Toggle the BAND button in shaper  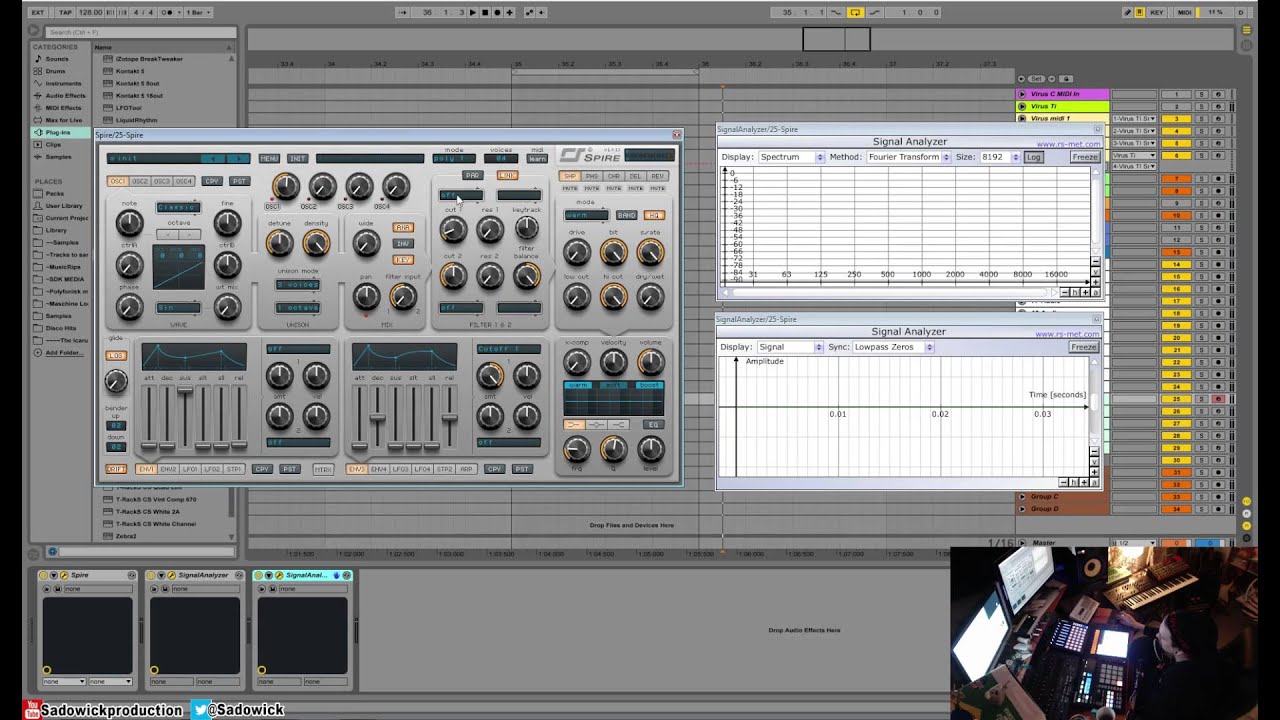(627, 215)
